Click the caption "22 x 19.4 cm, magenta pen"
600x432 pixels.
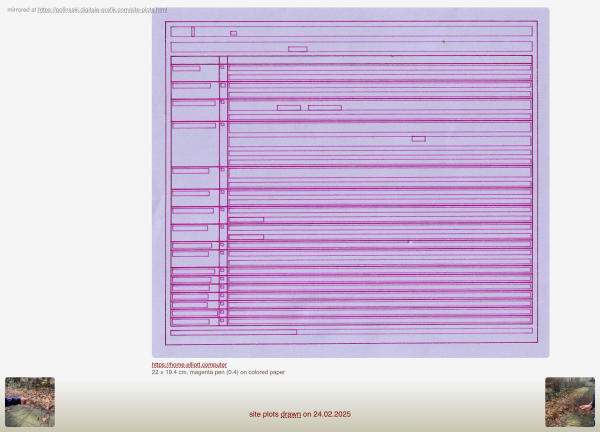(218, 372)
